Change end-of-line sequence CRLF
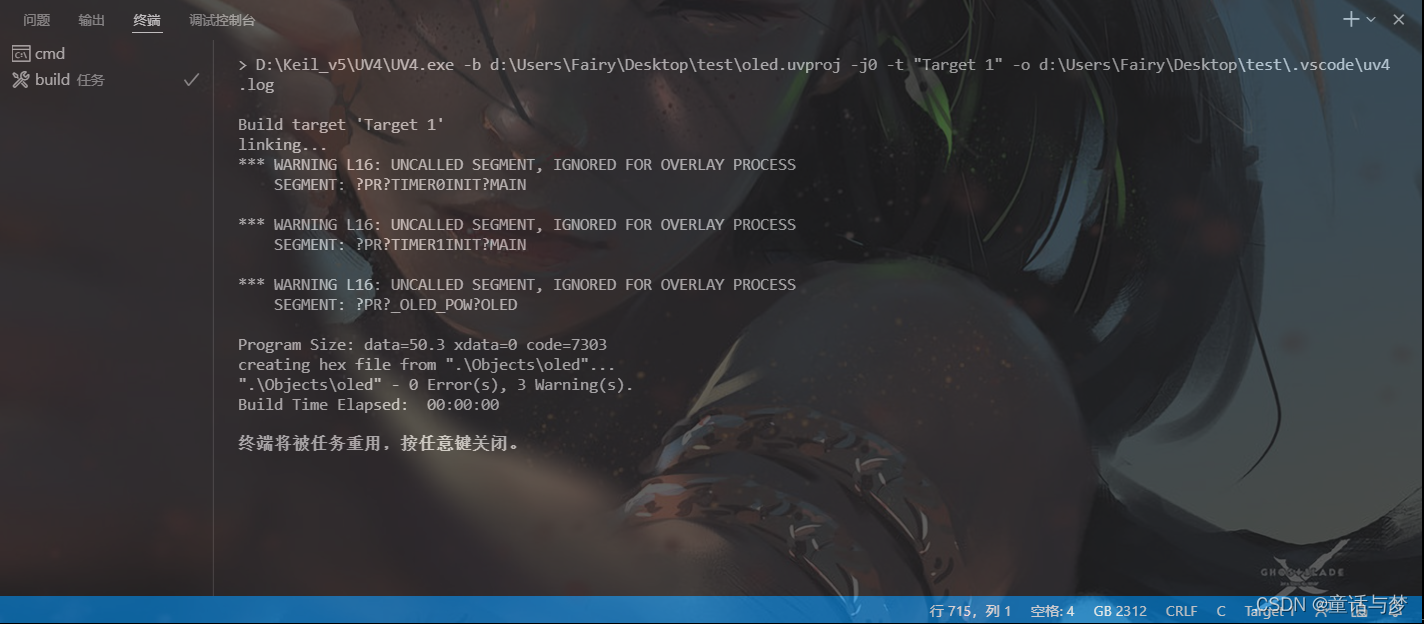The height and width of the screenshot is (624, 1424). (1181, 611)
